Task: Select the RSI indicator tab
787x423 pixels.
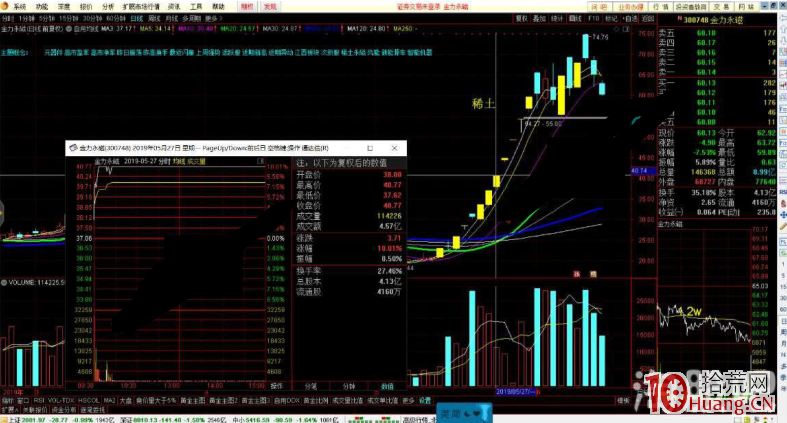Action: click(x=39, y=400)
